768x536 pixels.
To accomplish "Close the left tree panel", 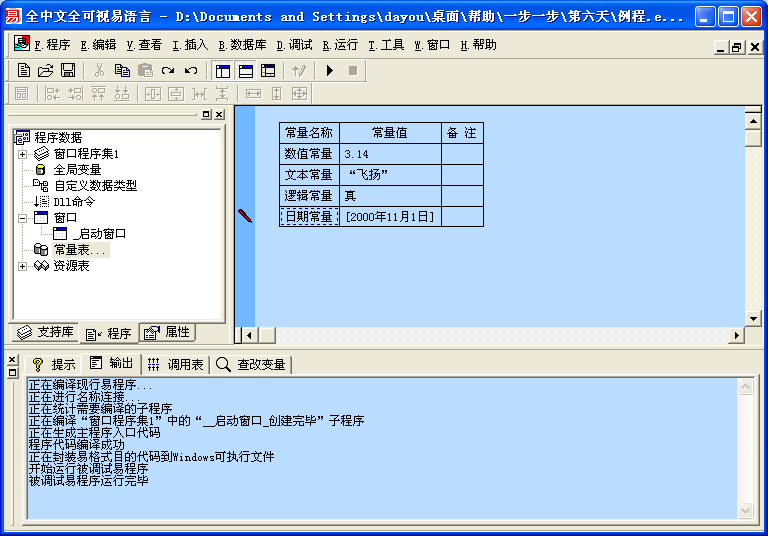I will [219, 114].
